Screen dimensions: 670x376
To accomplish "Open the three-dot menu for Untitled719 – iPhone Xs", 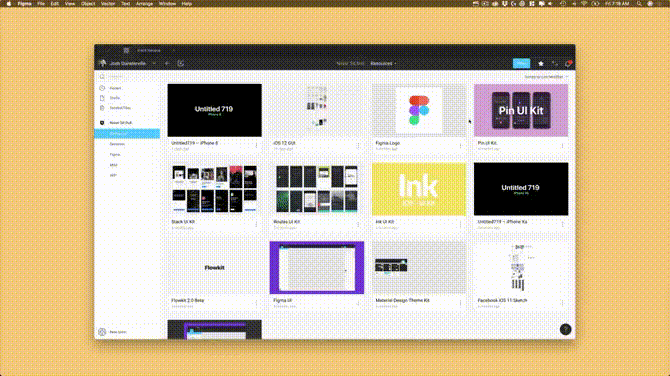I will (562, 224).
